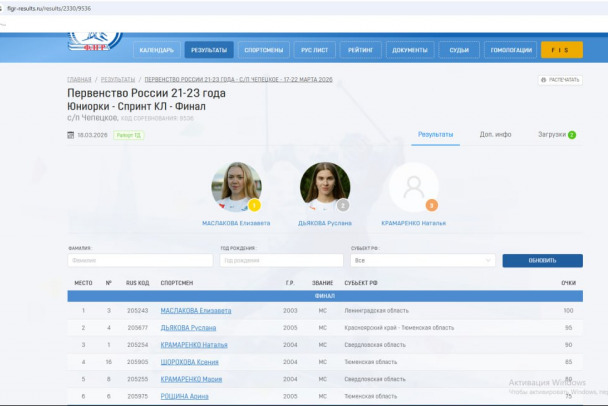This screenshot has width=608, height=406.
Task: Focus the Фамилия search field
Action: click(139, 260)
